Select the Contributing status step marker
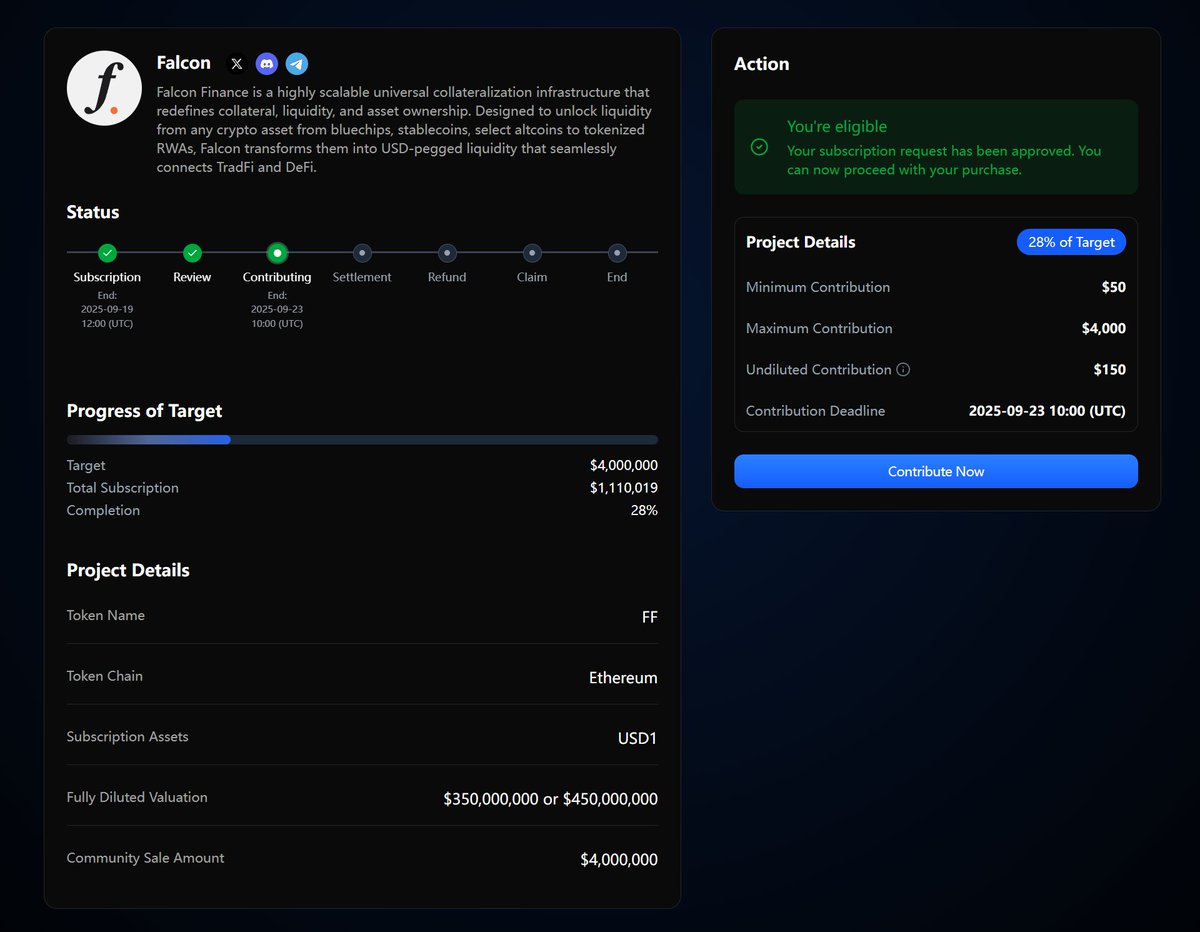Viewport: 1200px width, 932px height. (x=277, y=253)
